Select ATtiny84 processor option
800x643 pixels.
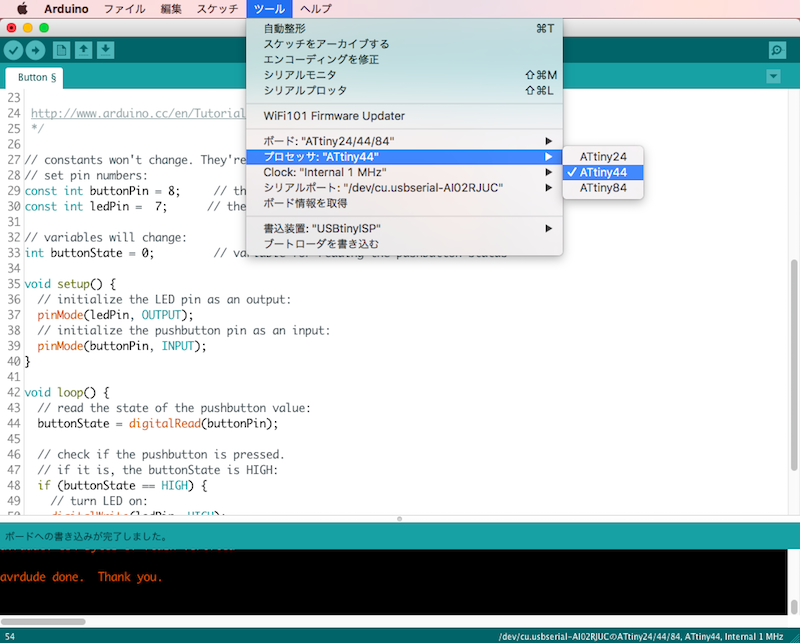pyautogui.click(x=603, y=188)
